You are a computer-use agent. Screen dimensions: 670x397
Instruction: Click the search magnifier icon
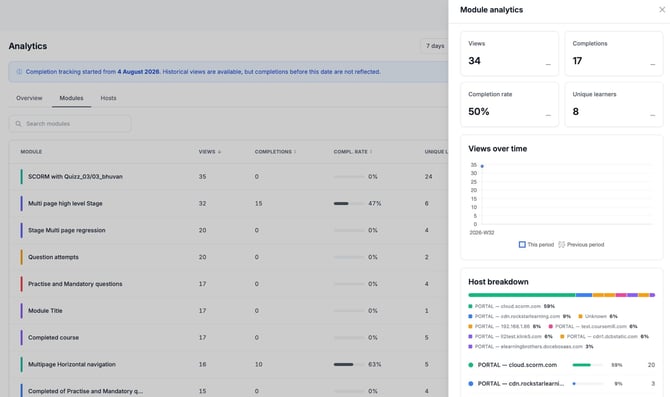pos(18,124)
